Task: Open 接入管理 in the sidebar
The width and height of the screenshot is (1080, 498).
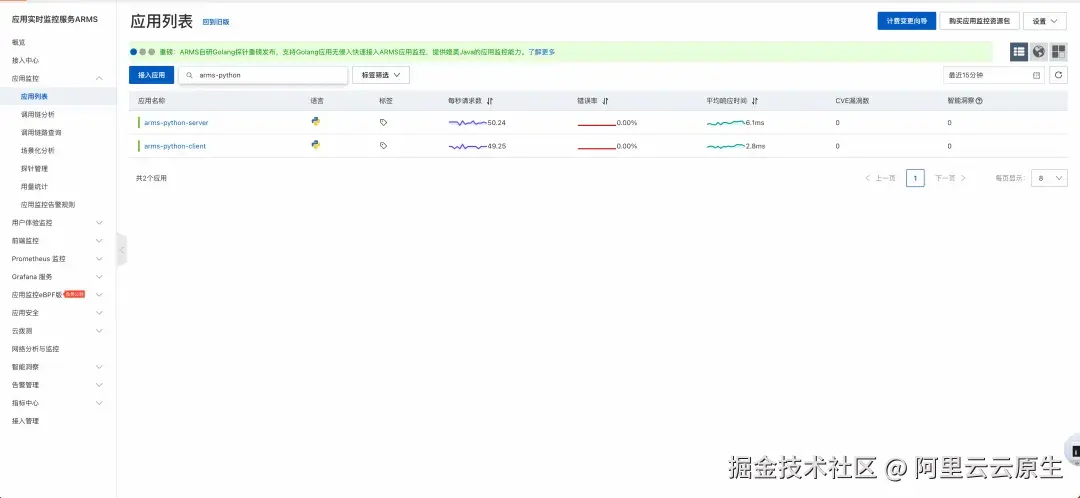Action: [25, 420]
